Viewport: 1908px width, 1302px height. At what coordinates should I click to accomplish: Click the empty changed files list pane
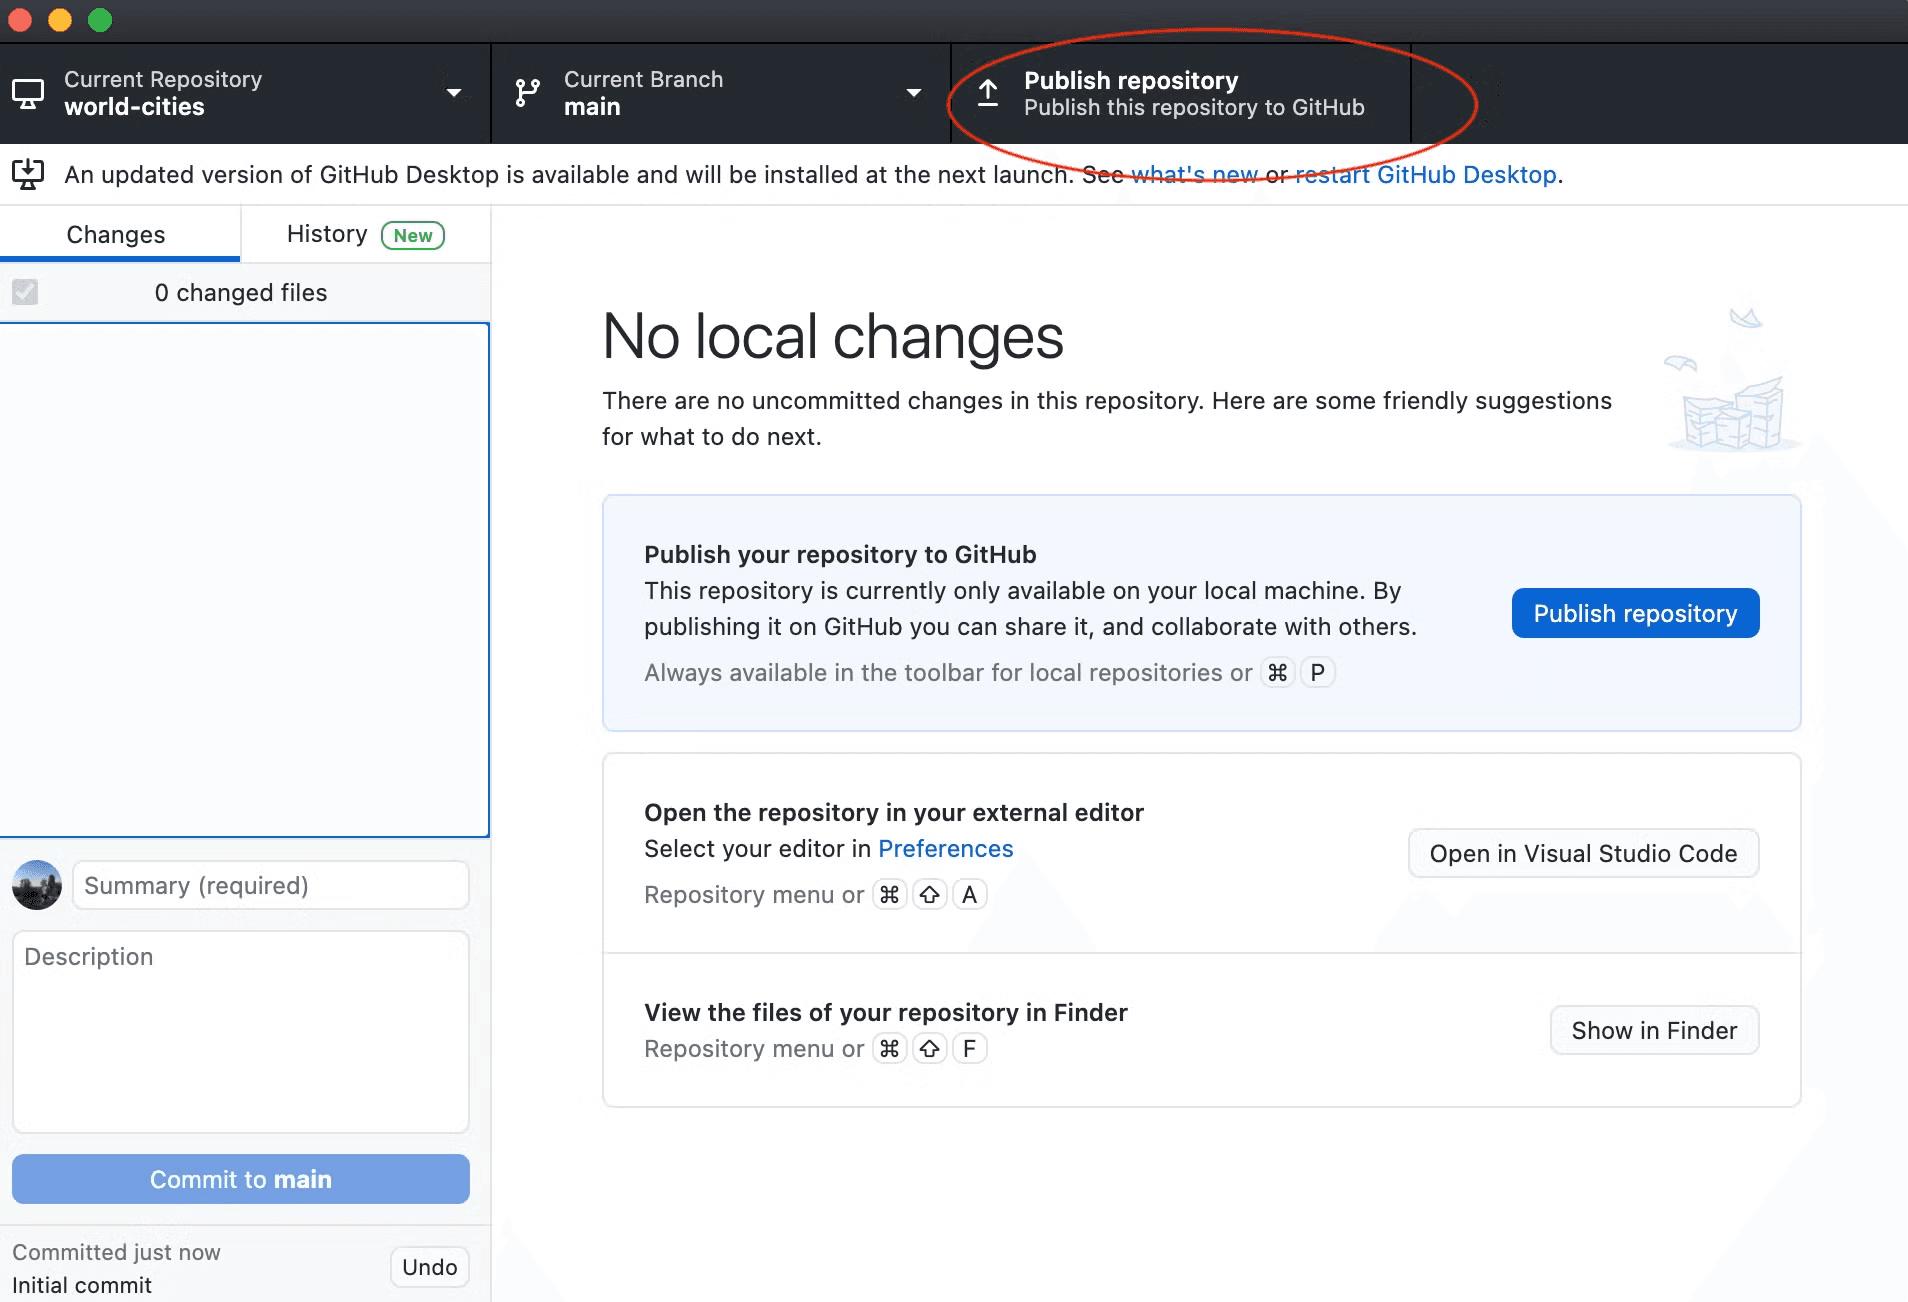pyautogui.click(x=244, y=579)
